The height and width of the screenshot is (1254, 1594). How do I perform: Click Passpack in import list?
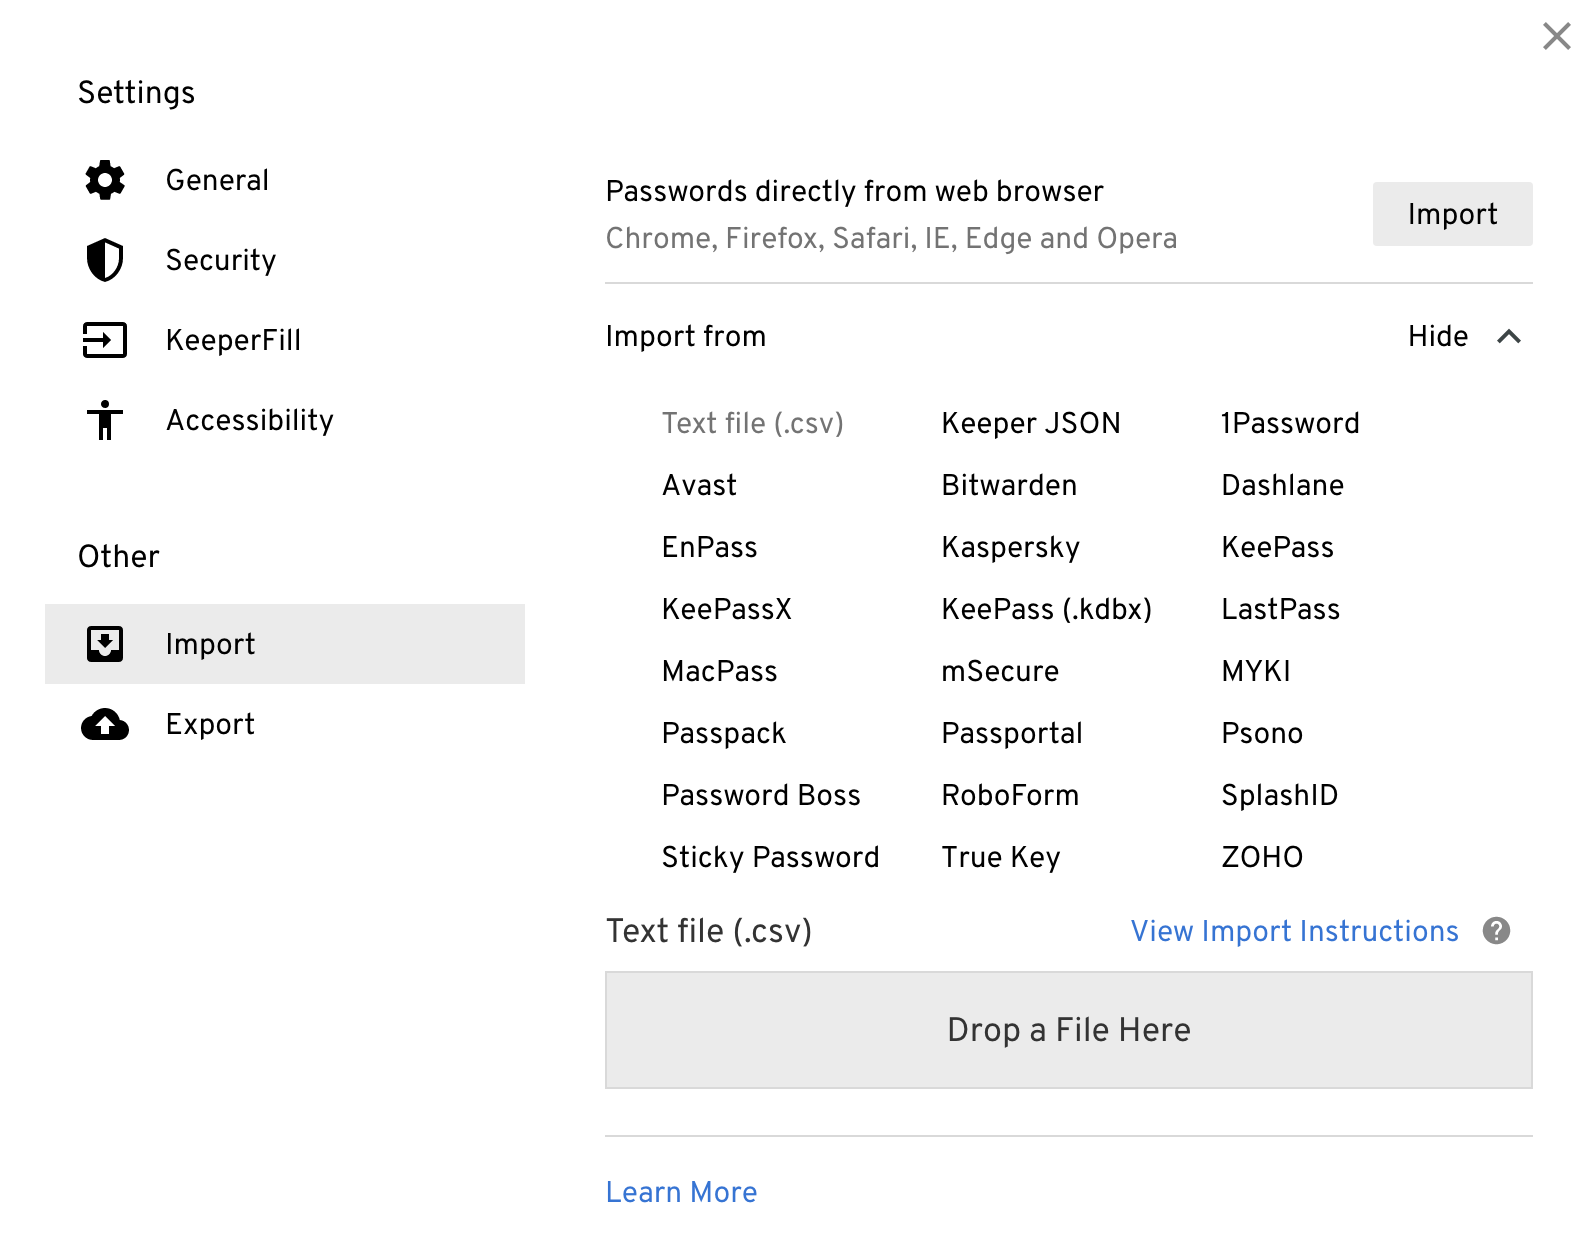[x=724, y=733]
